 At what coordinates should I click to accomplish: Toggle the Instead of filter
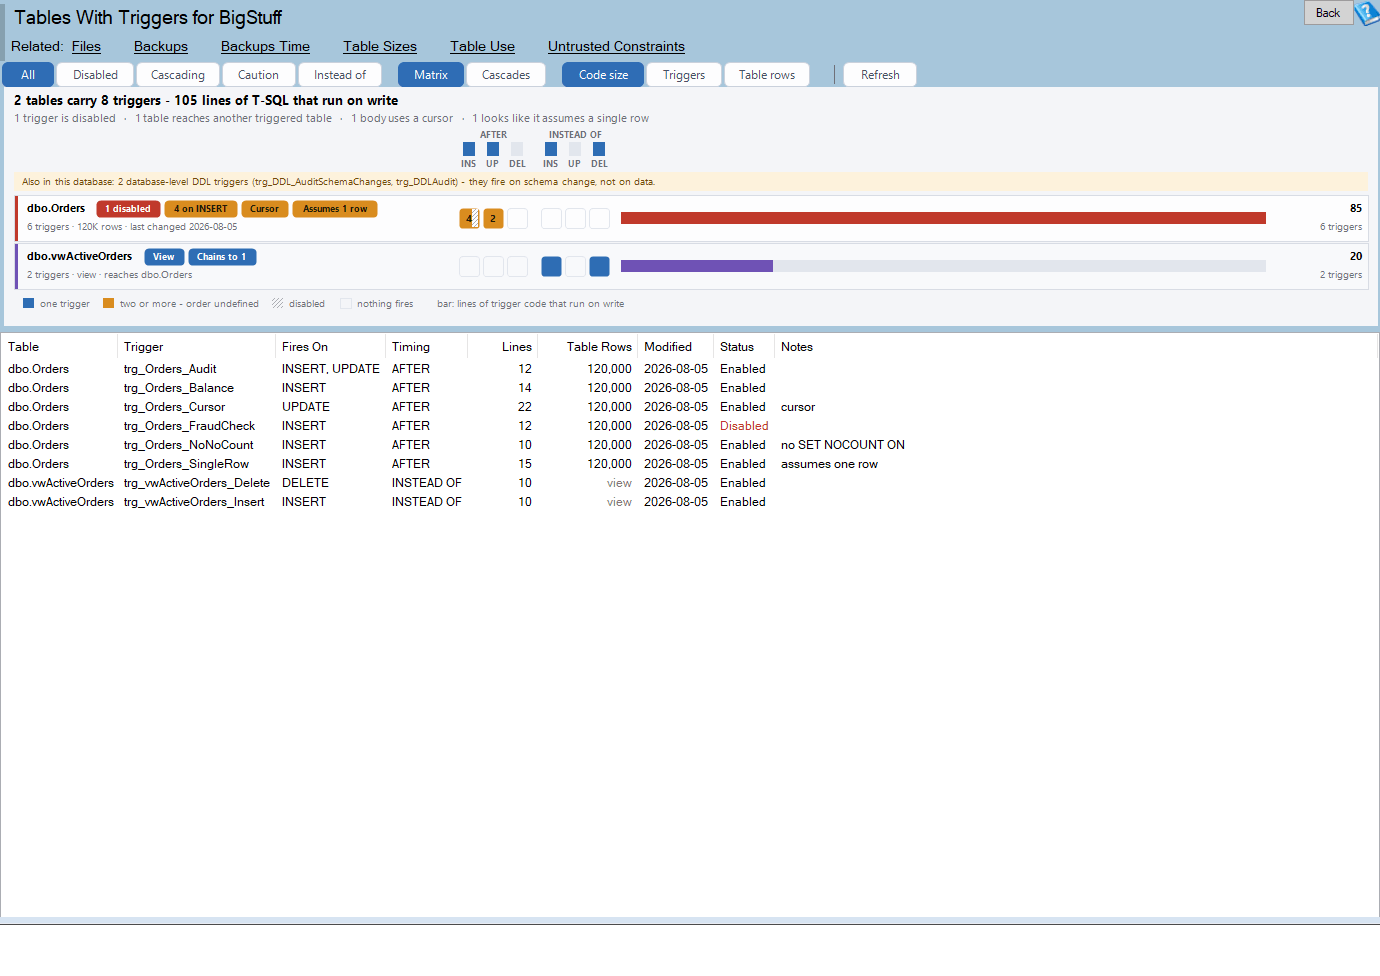click(340, 75)
